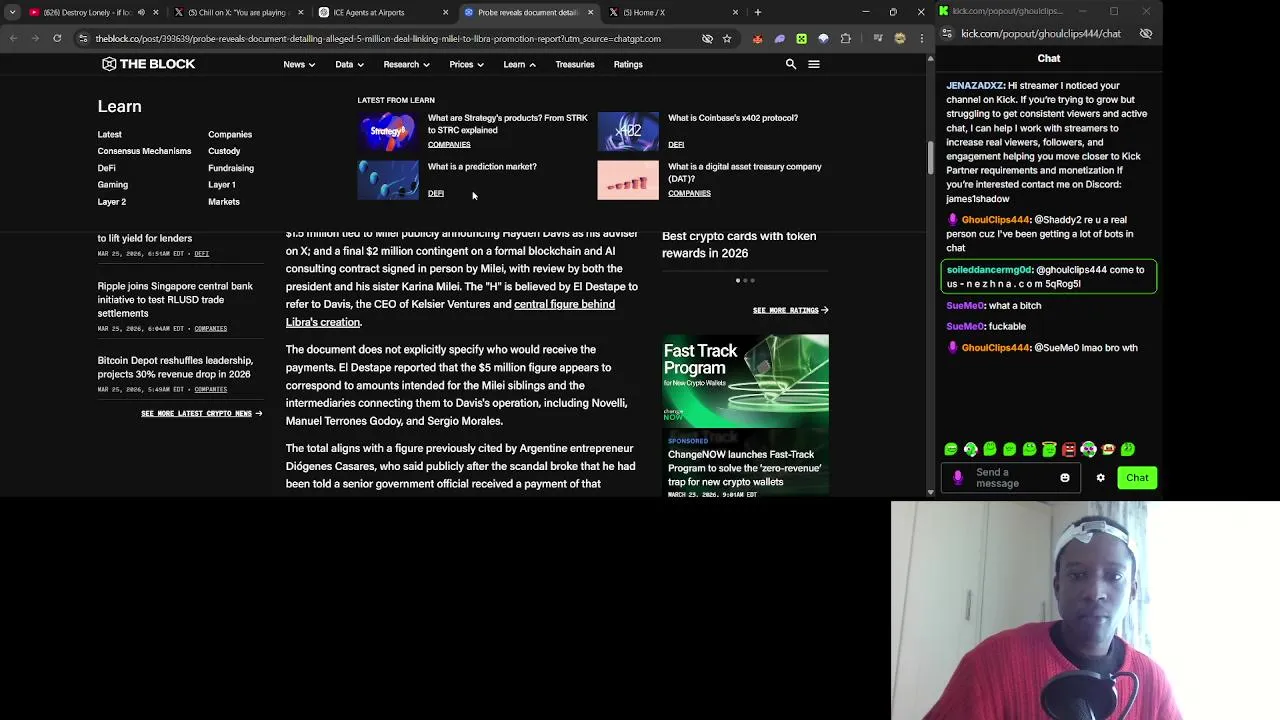Open Chrome's three-dot menu
This screenshot has height=720, width=1280.
point(922,38)
